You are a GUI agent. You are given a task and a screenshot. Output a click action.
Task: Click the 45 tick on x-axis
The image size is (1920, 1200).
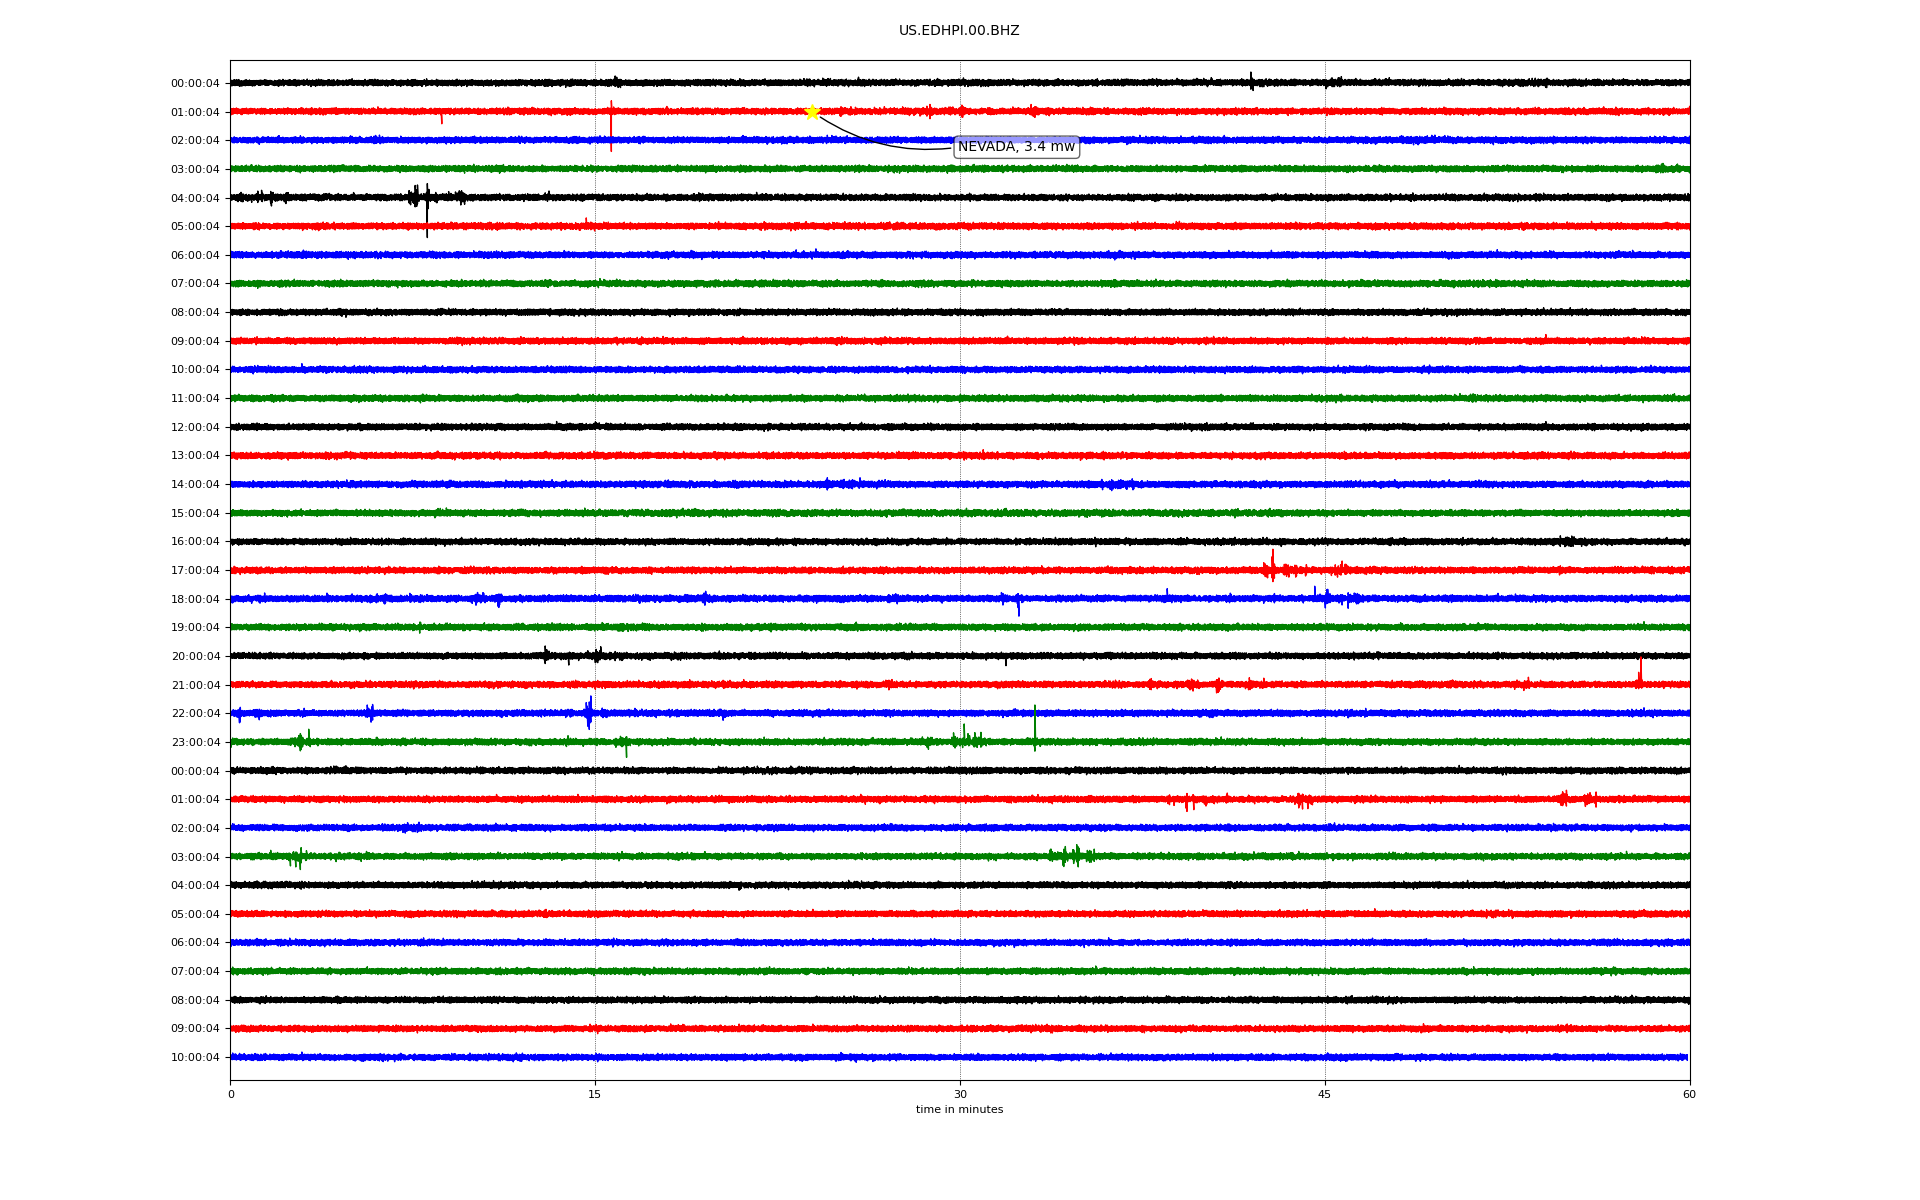coord(1325,1094)
